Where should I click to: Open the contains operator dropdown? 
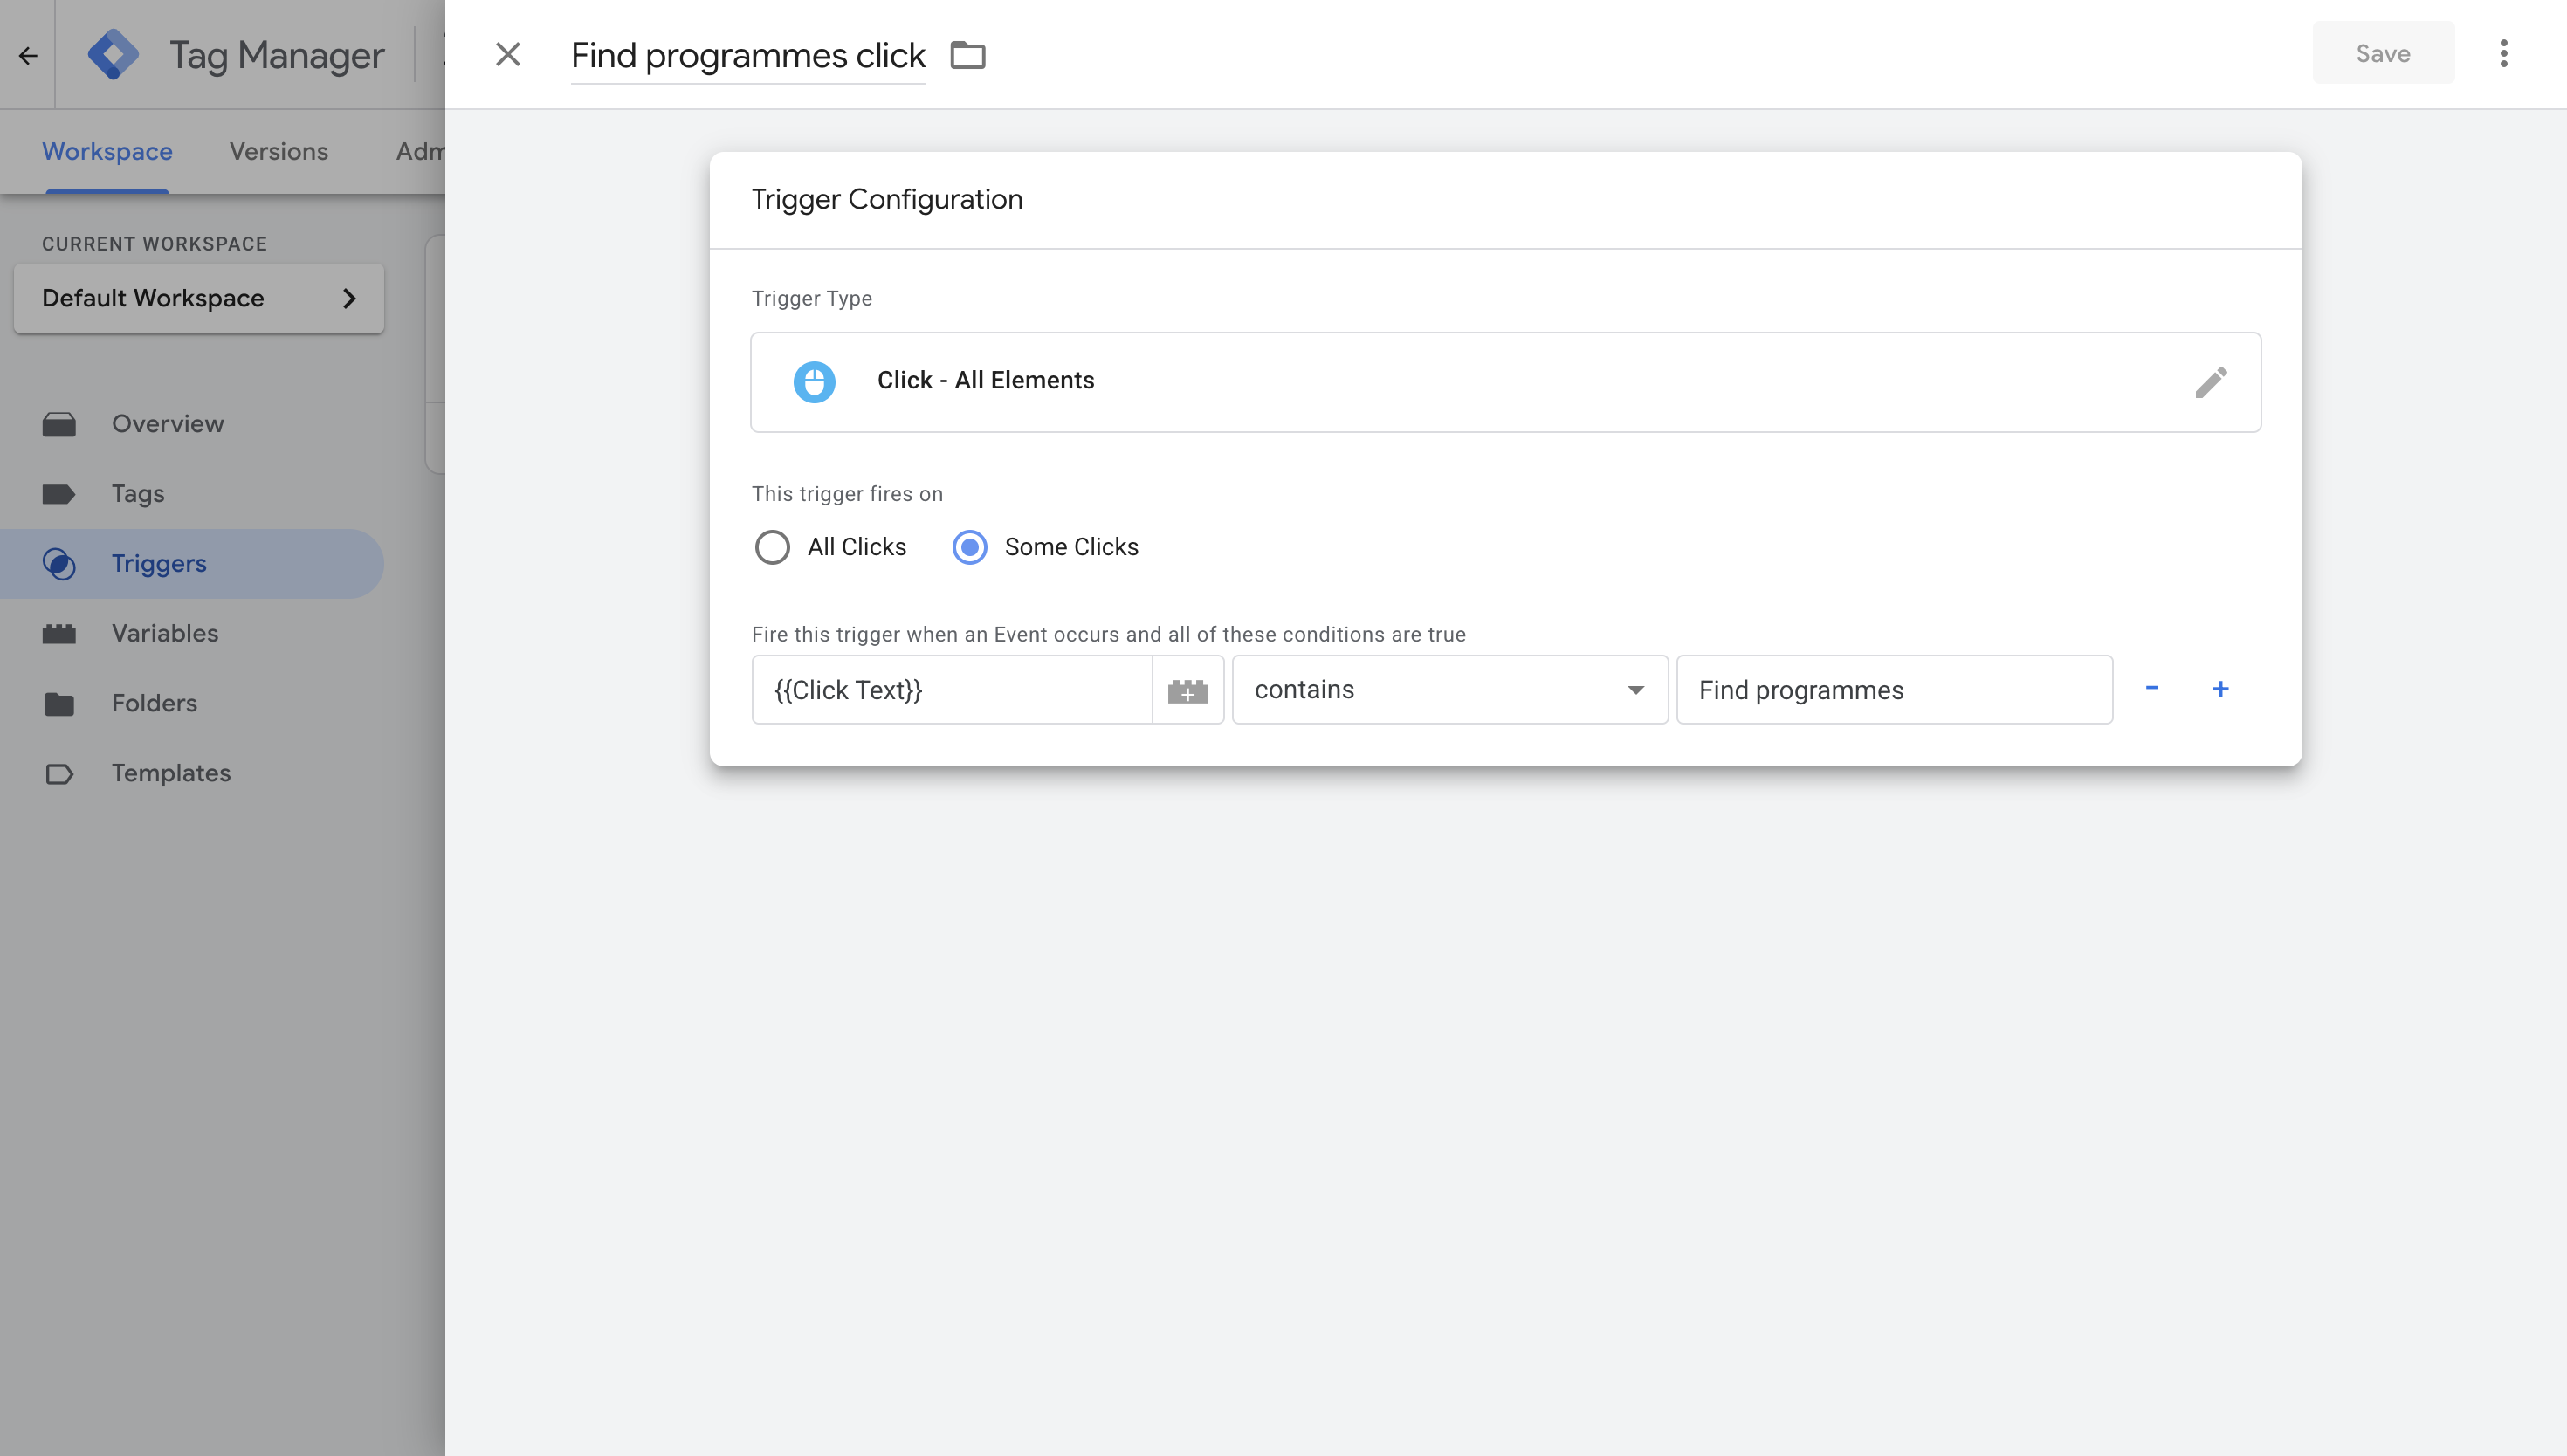pos(1449,690)
